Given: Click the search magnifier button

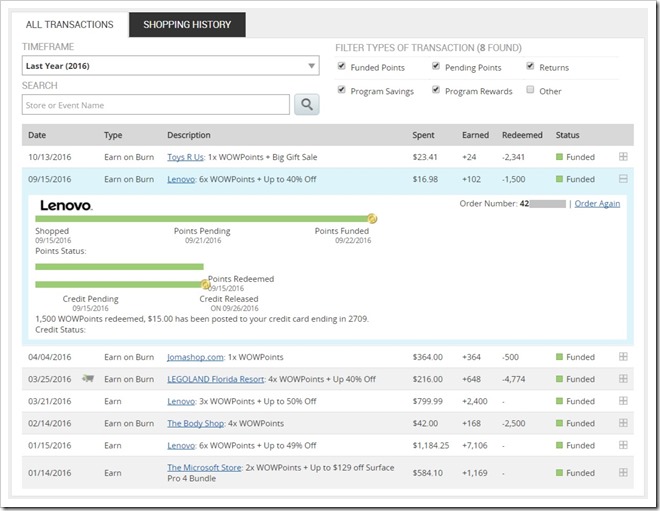Looking at the screenshot, I should pos(306,104).
